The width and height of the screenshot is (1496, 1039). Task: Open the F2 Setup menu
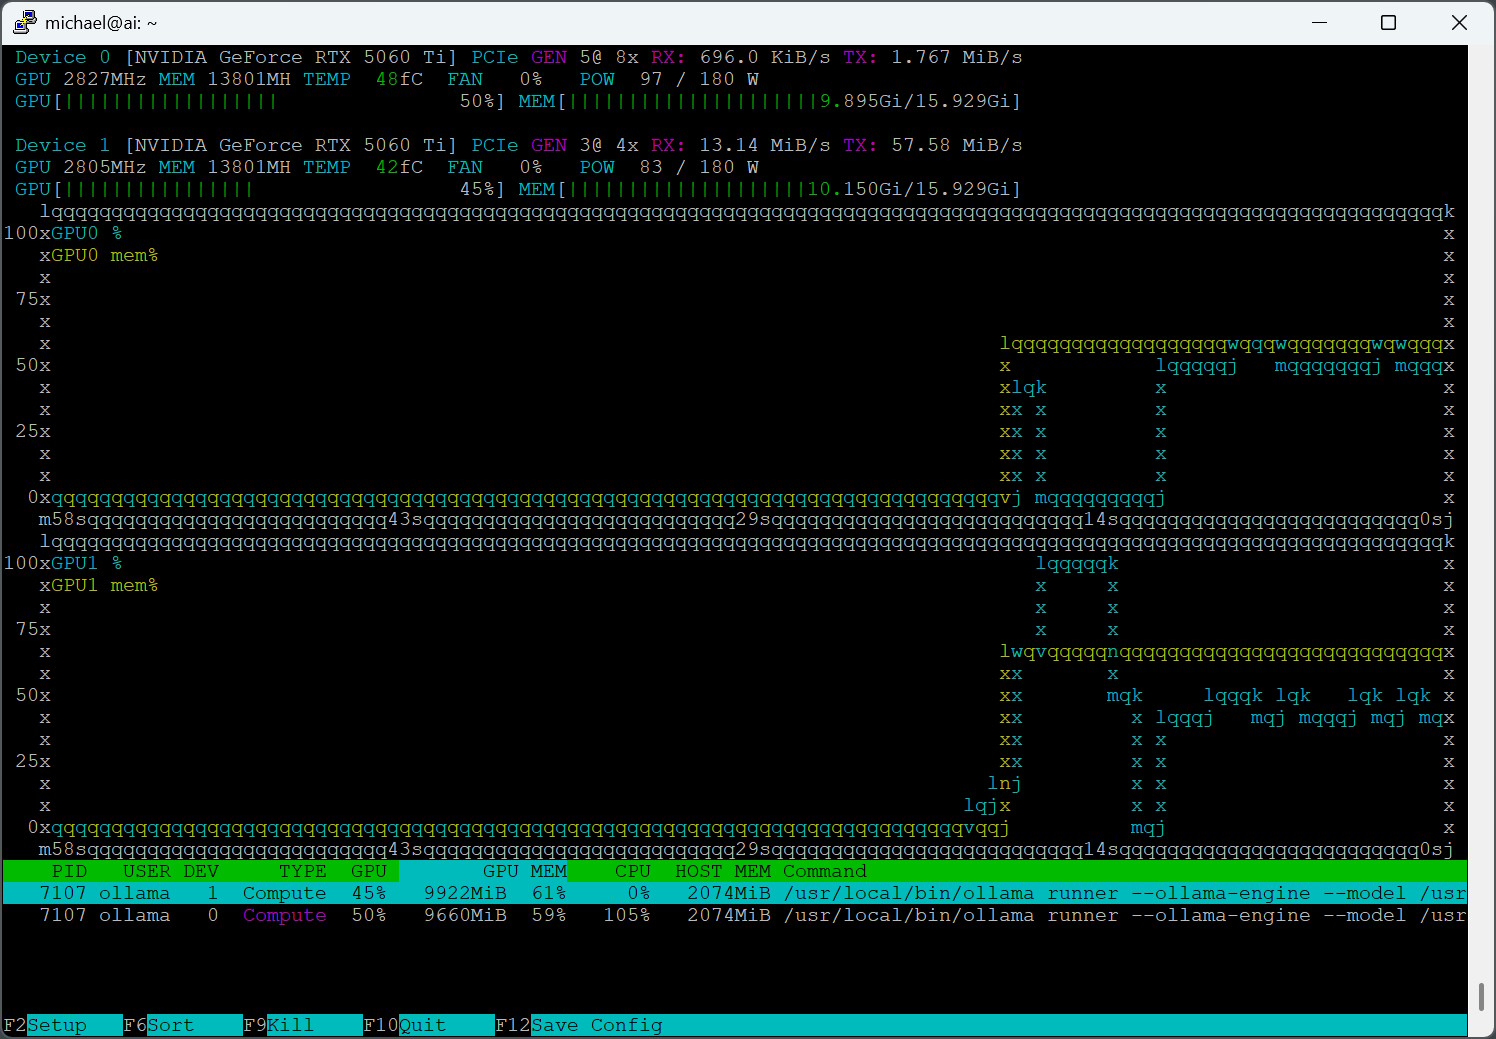45,1025
